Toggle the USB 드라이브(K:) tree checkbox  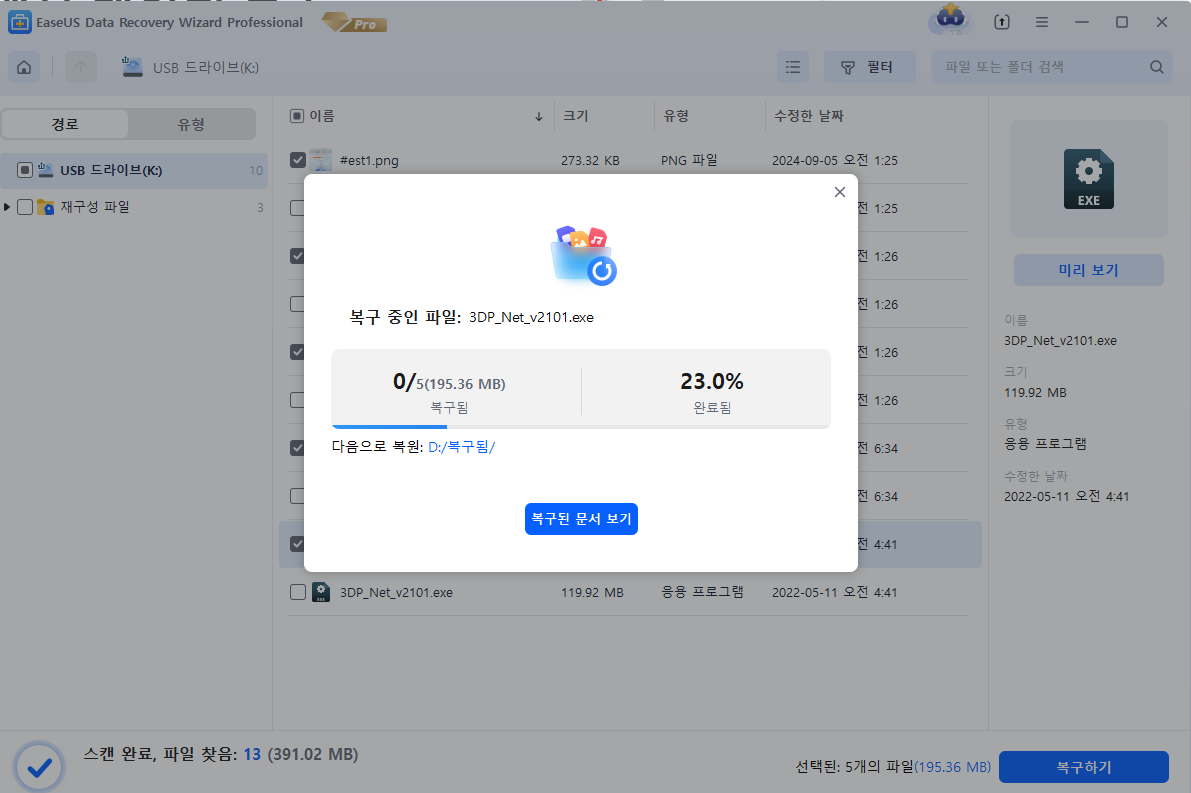[x=25, y=170]
